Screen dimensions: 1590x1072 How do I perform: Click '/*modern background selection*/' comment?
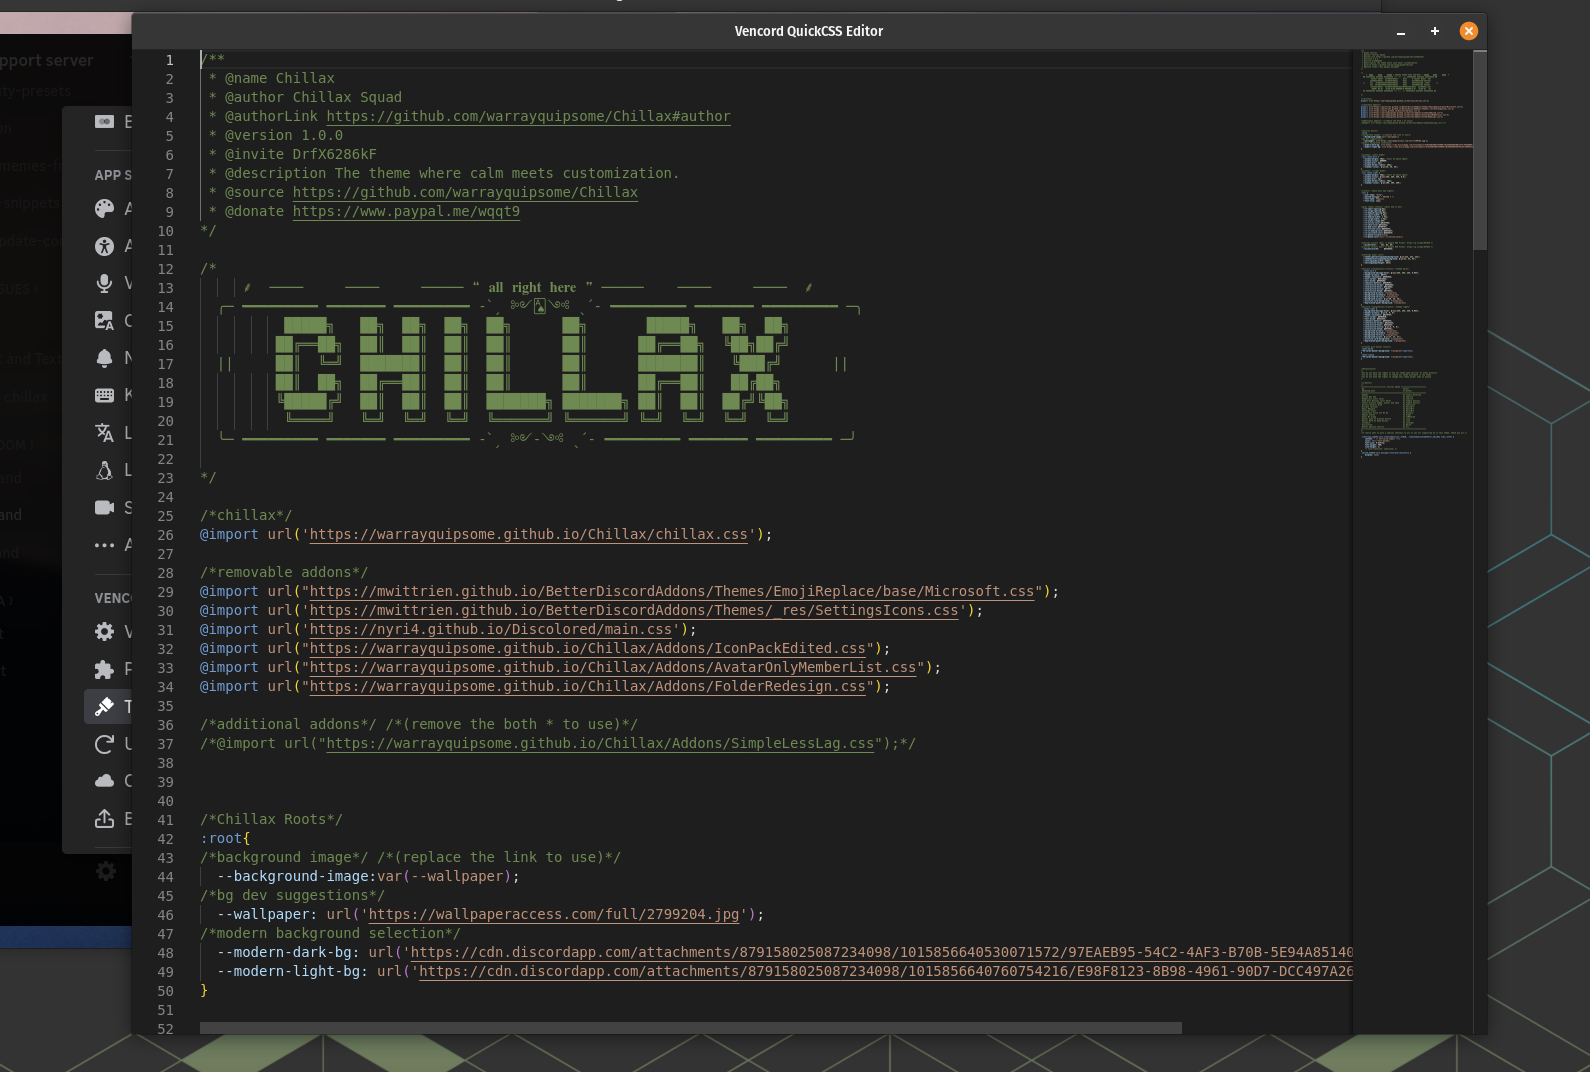330,933
